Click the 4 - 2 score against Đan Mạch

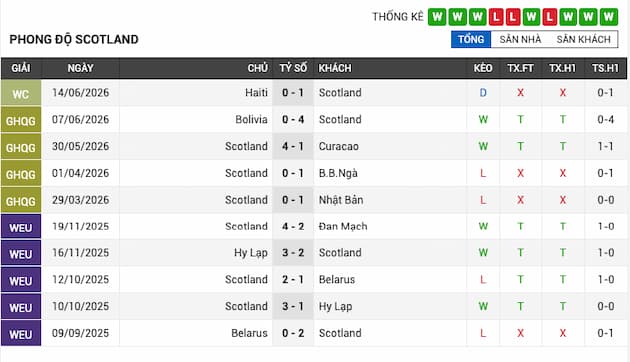(293, 227)
